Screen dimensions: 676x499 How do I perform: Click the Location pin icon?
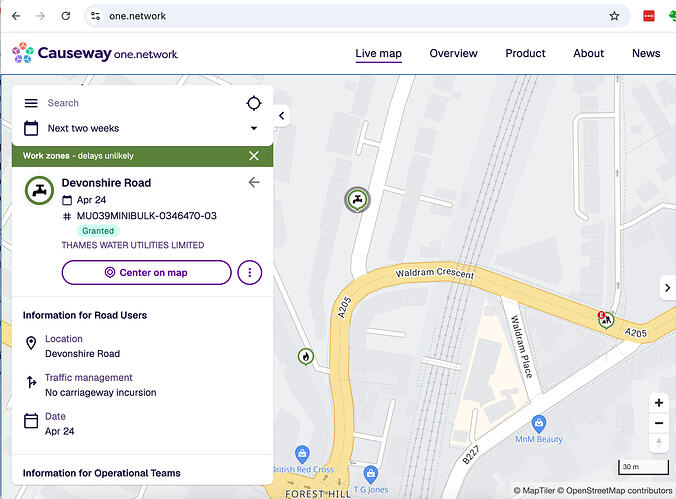tap(31, 343)
